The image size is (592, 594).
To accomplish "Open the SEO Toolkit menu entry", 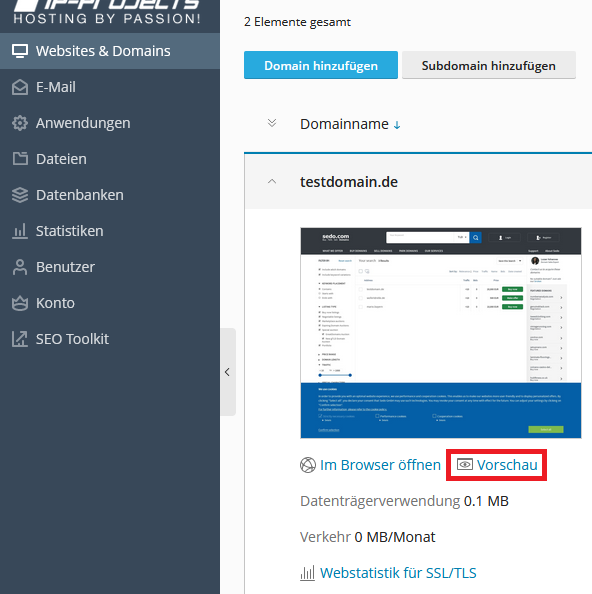I will click(72, 339).
